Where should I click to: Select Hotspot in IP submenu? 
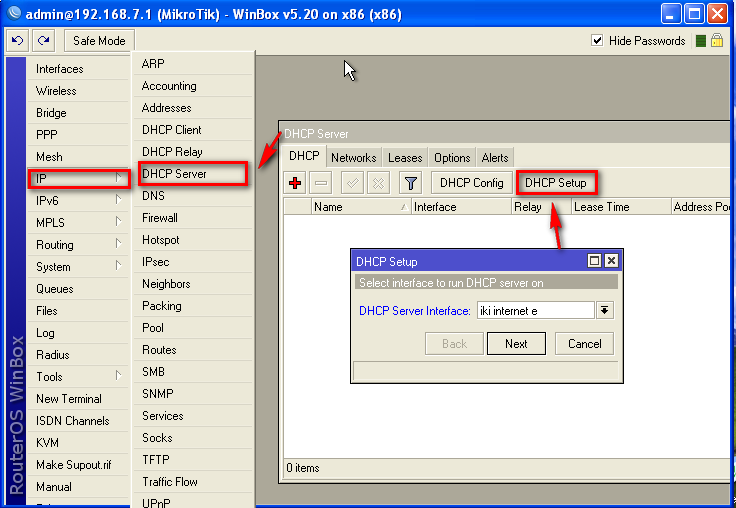click(193, 240)
